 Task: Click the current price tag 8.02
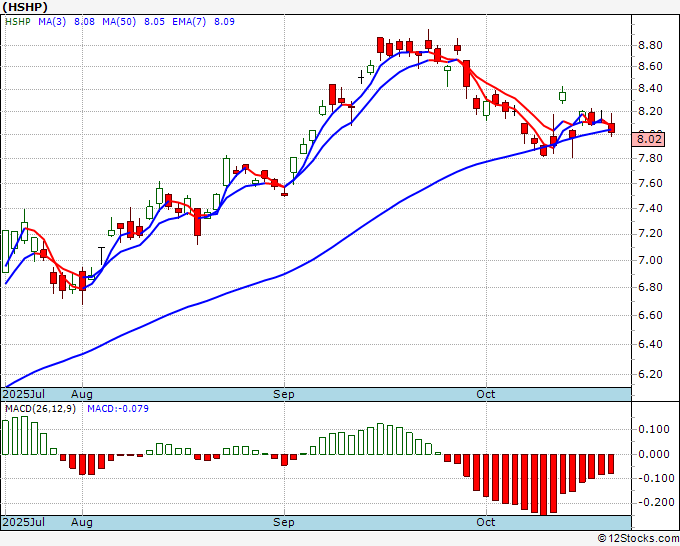pos(649,140)
